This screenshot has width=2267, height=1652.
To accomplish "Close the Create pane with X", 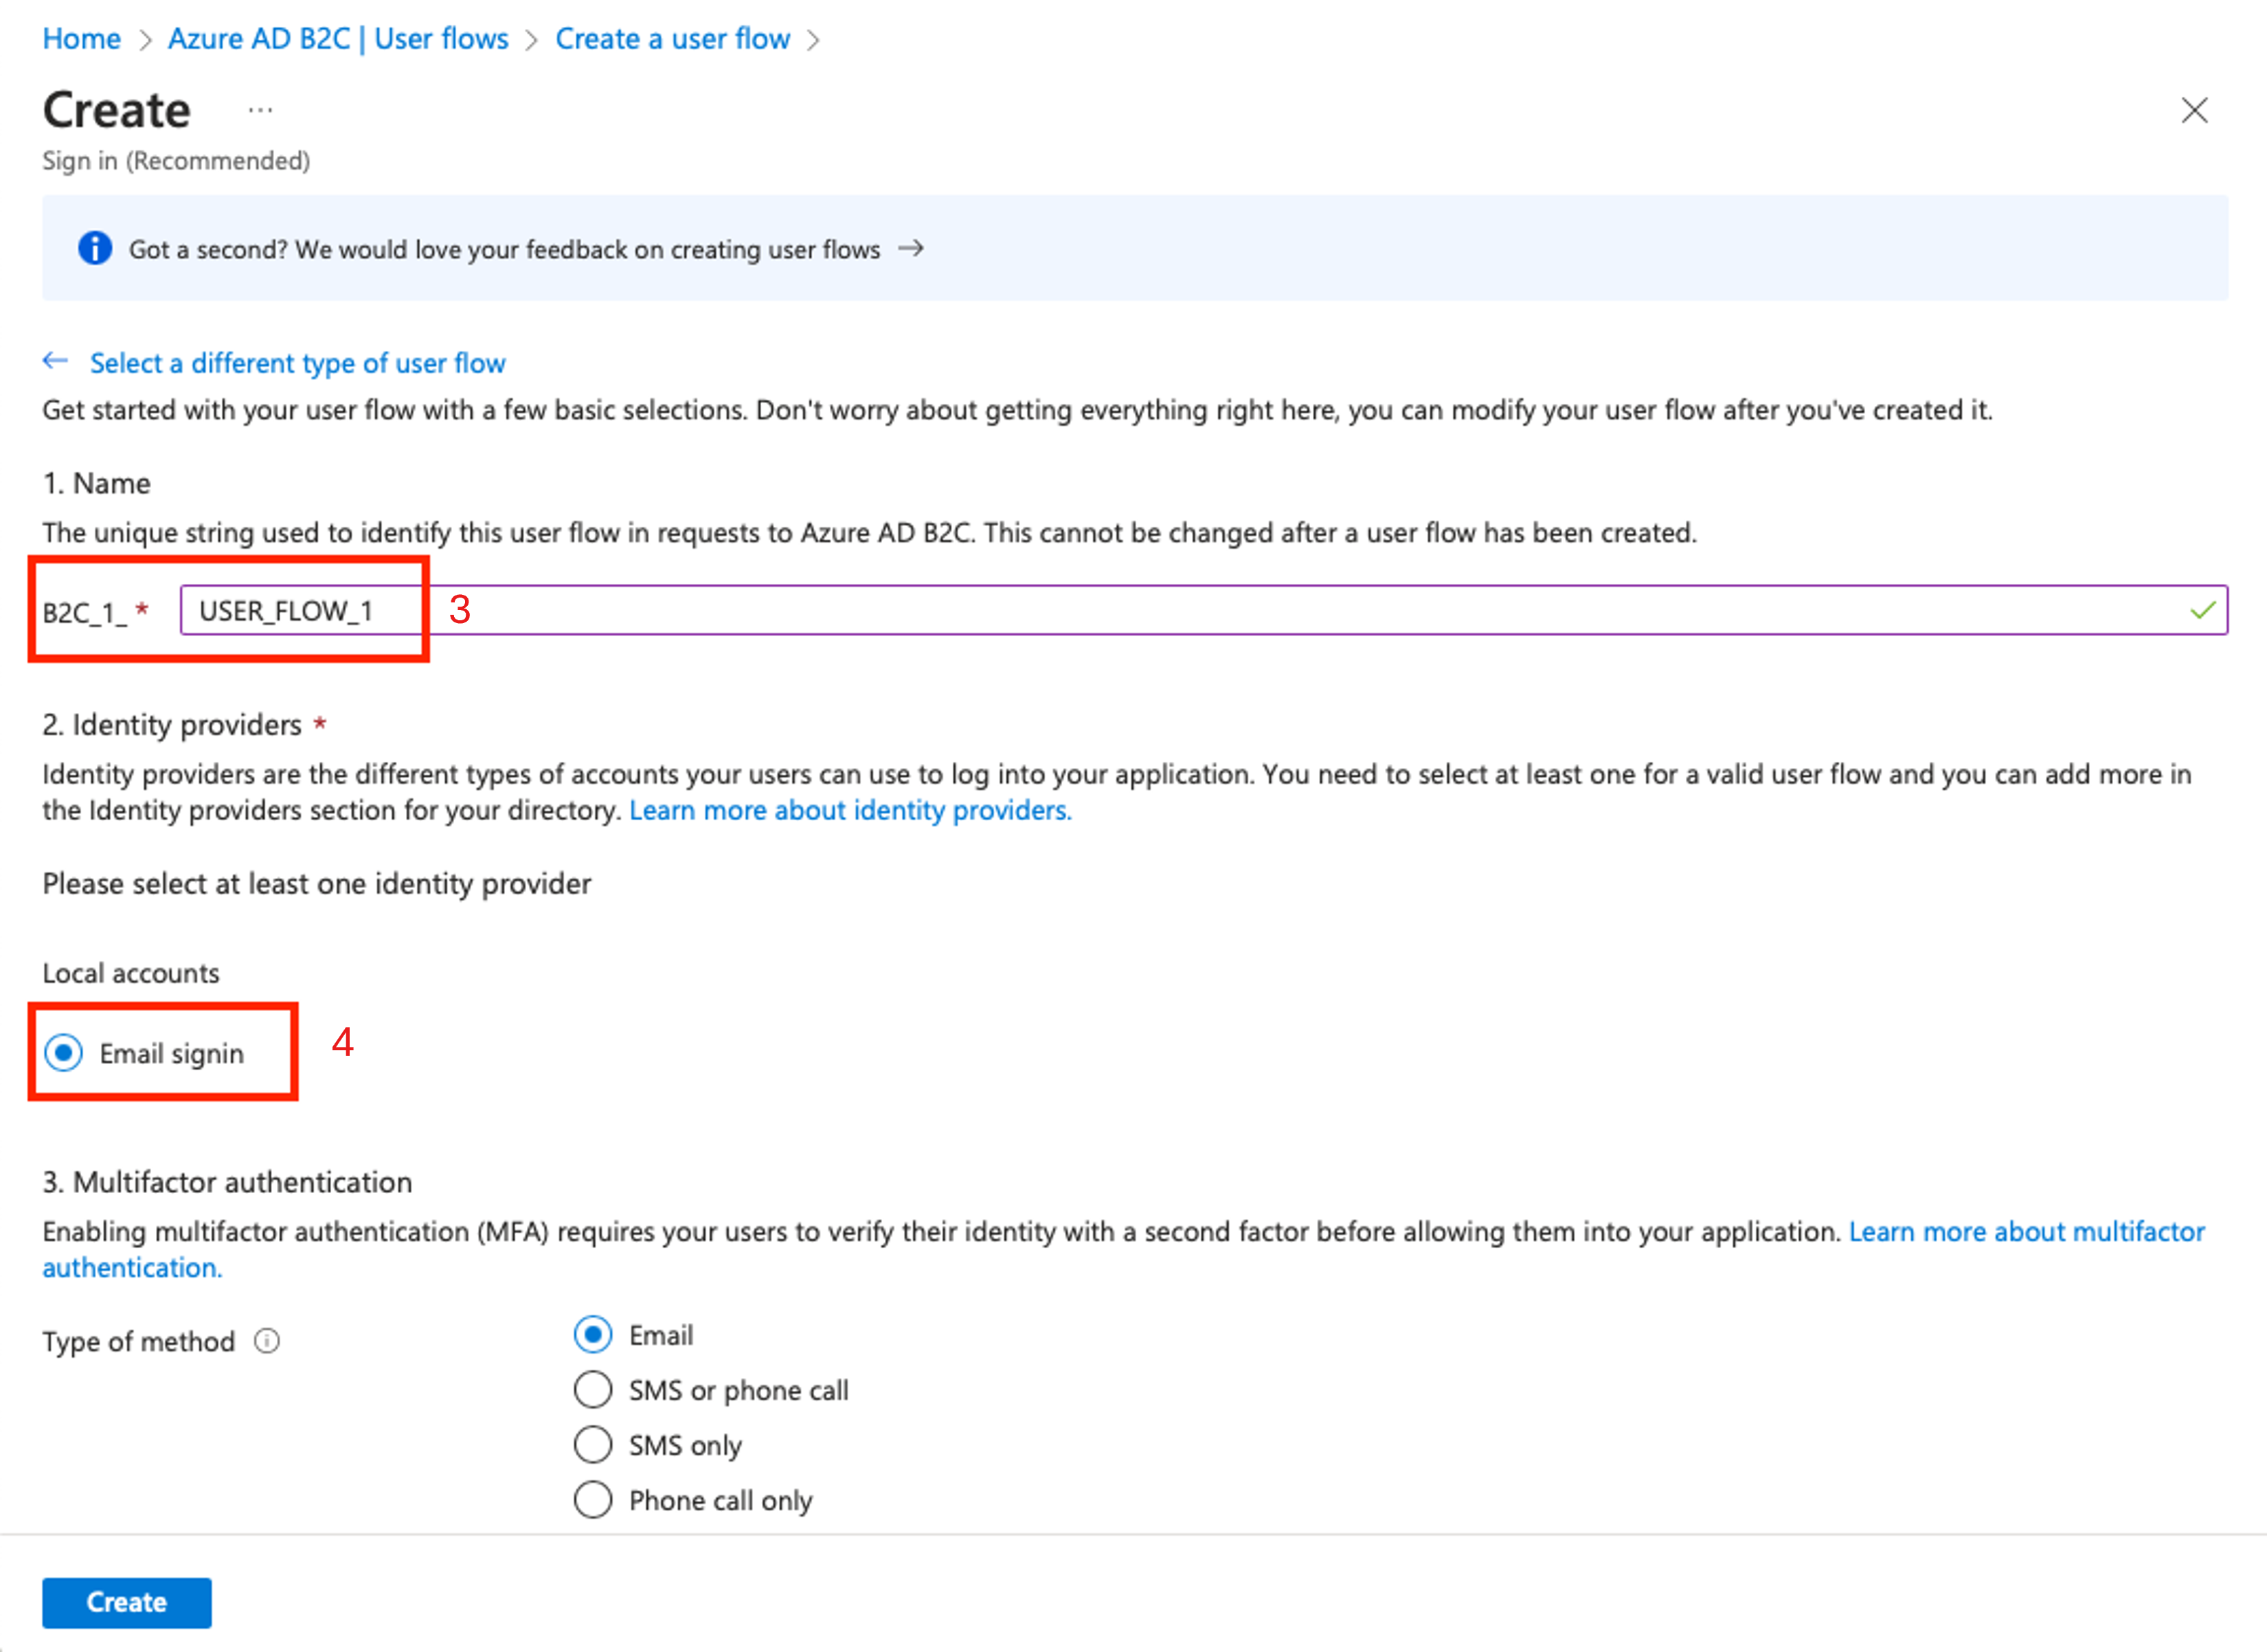I will click(2194, 110).
